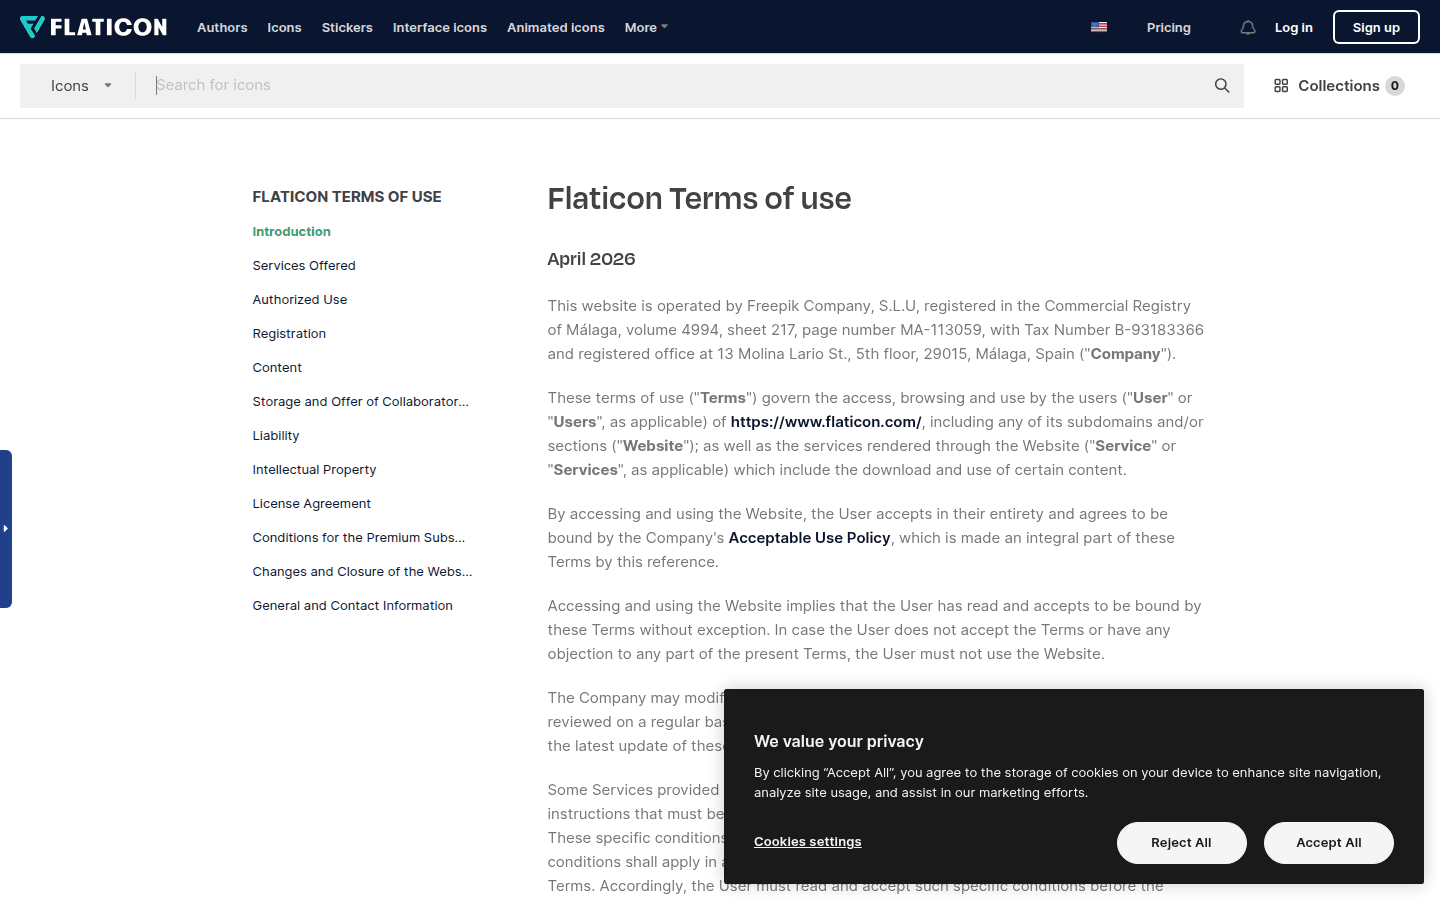Click the Flaticon logo
Image resolution: width=1440 pixels, height=900 pixels.
coord(94,27)
